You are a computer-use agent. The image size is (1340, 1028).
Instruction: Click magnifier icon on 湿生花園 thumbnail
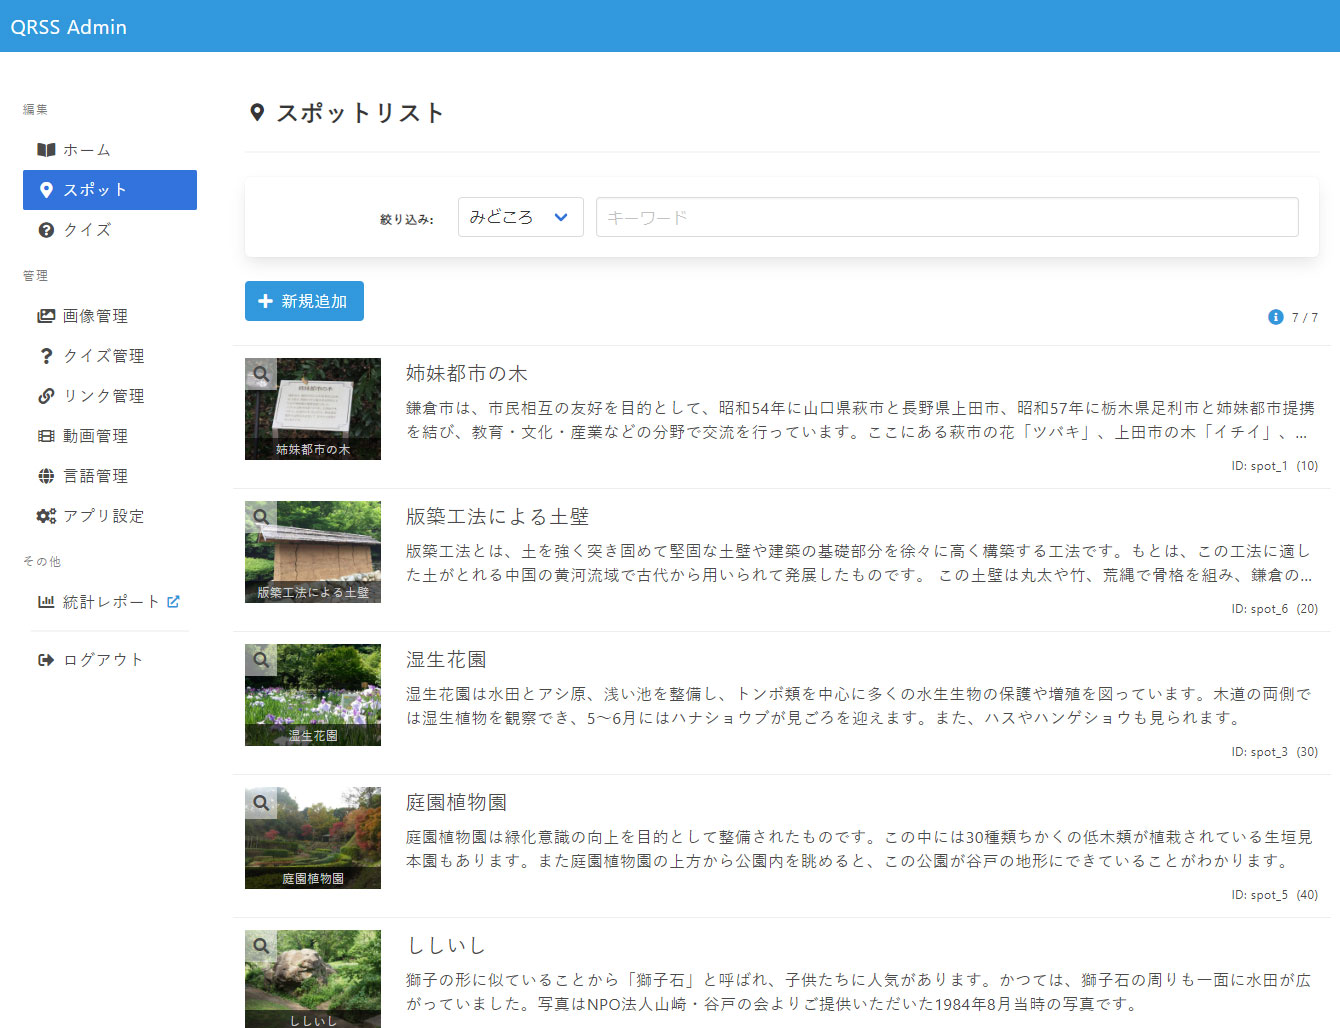click(261, 660)
